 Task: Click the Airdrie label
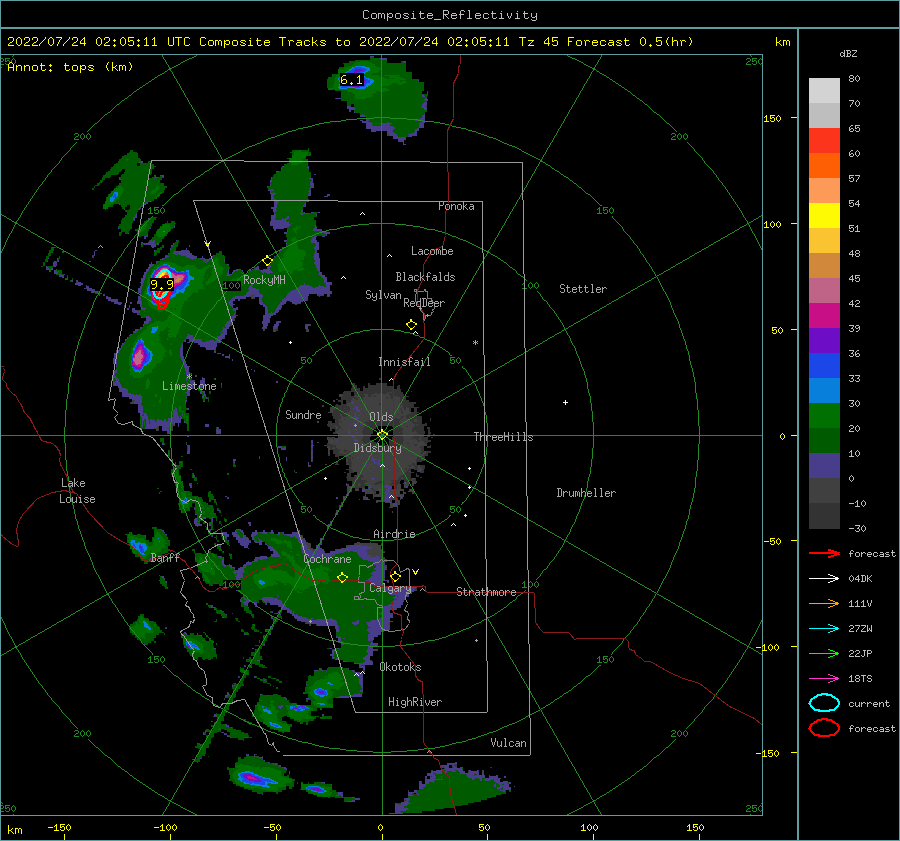[394, 534]
